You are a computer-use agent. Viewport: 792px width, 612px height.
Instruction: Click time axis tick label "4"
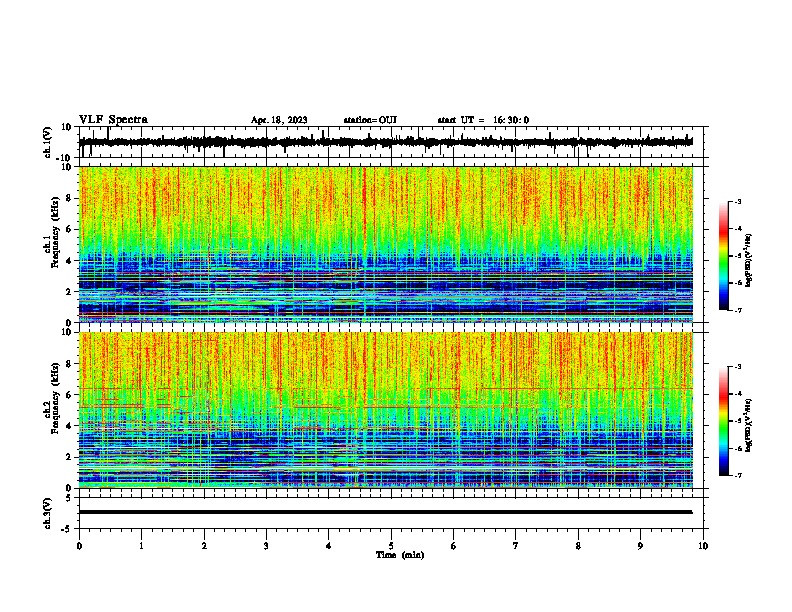[x=329, y=546]
